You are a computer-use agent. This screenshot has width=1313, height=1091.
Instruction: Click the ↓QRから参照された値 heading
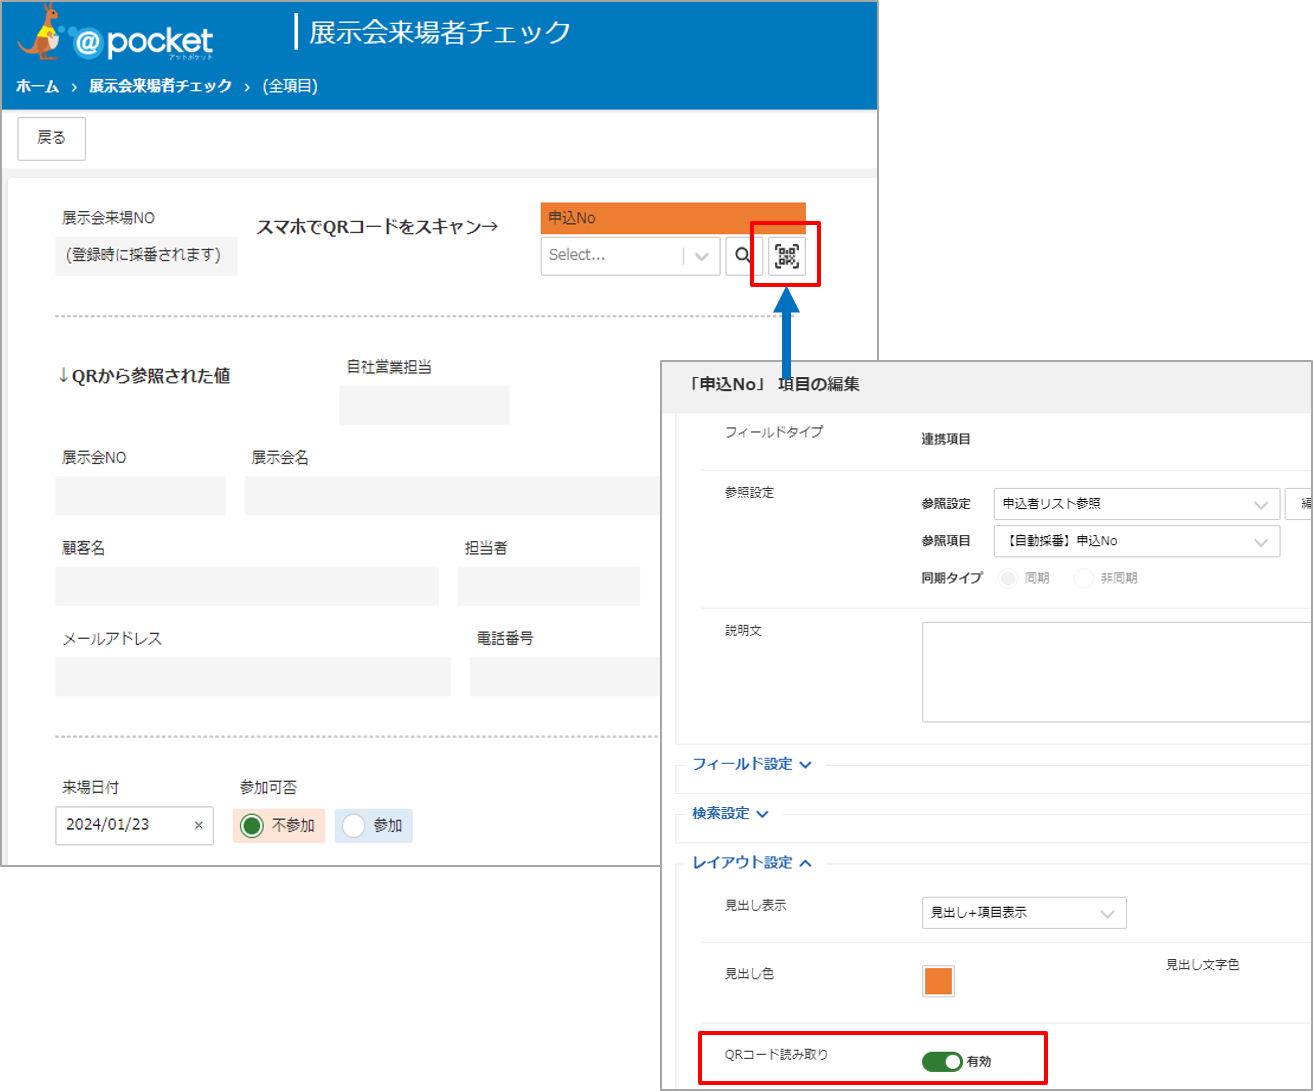(144, 376)
